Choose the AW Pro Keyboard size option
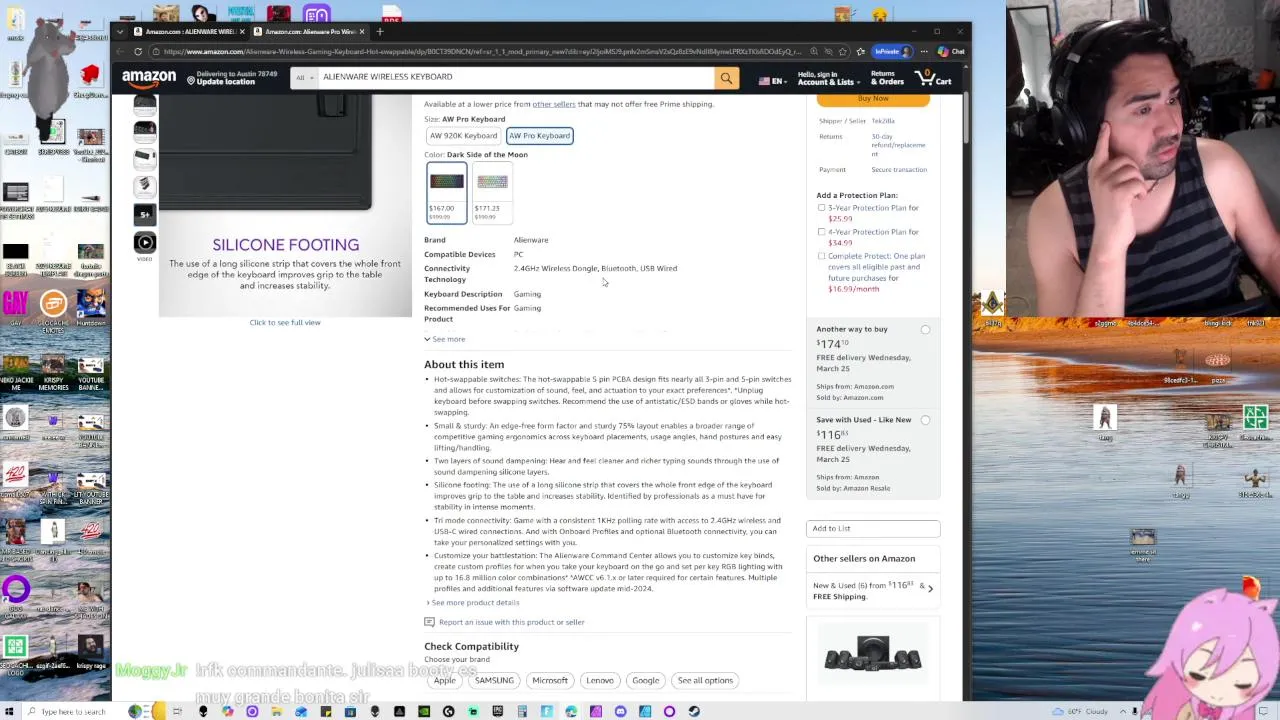1280x720 pixels. [539, 136]
